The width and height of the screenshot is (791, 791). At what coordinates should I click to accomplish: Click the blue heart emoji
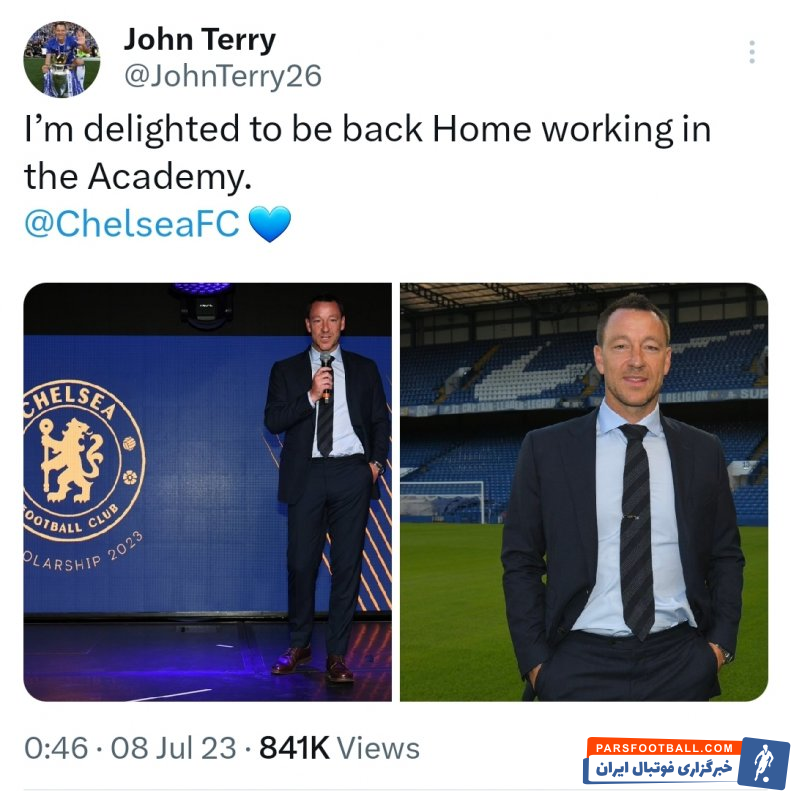coord(270,223)
